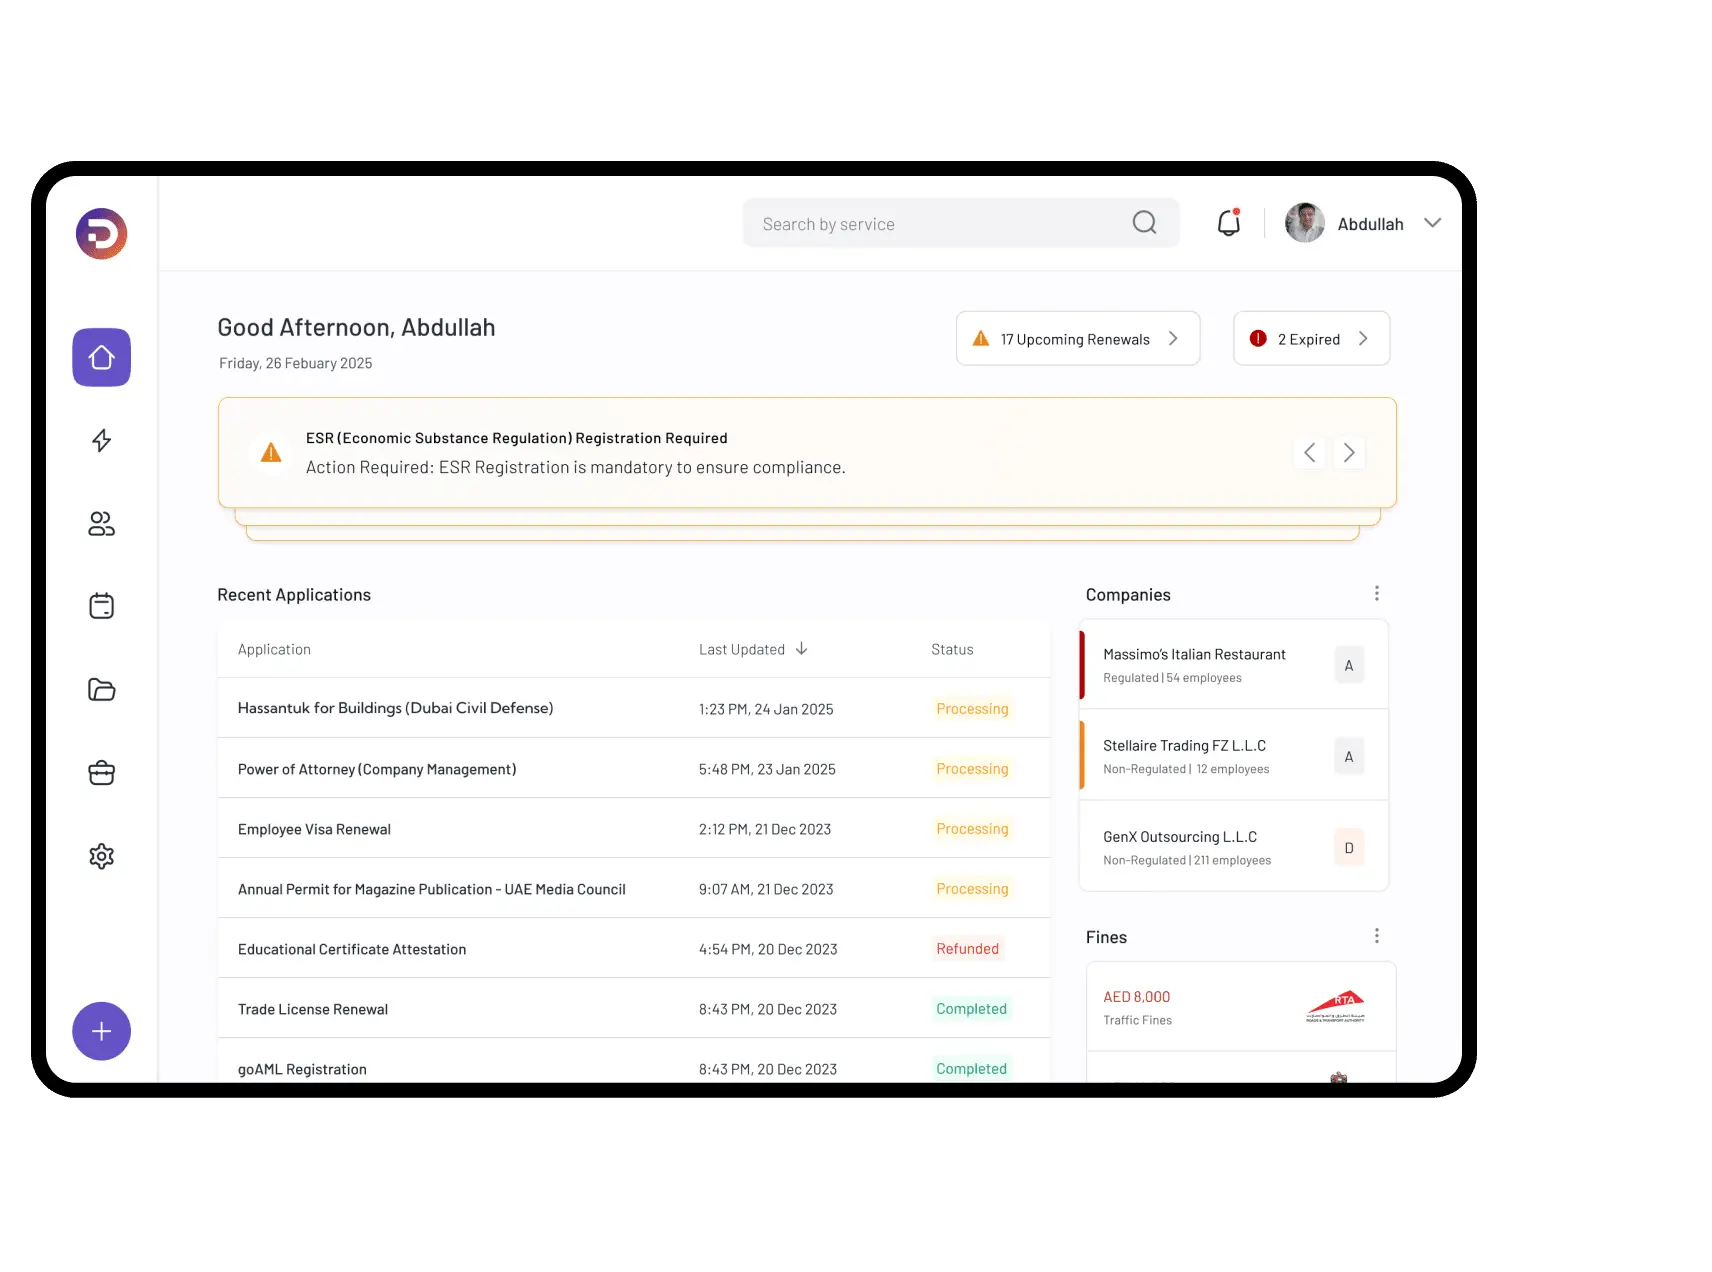Screen dimensions: 1712x1272
Task: Click the Search by service field
Action: [940, 224]
